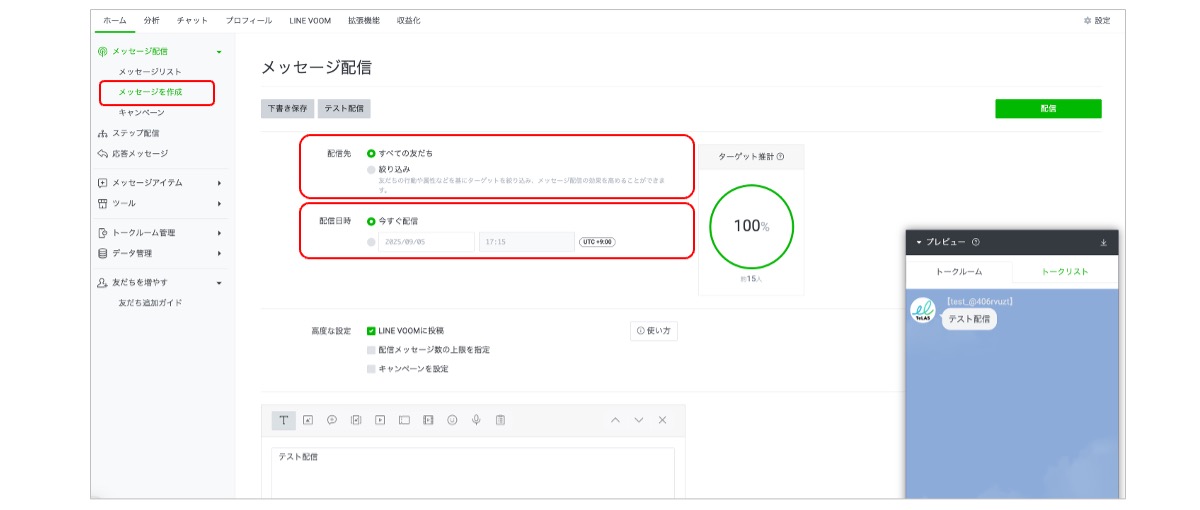This screenshot has width=1200, height=510.
Task: Open メッセージリスト in the sidebar
Action: point(150,72)
